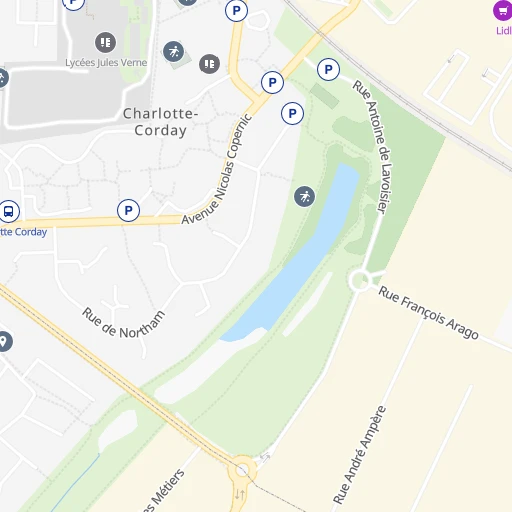Open the Charlotte Corday bus stop icon
The image size is (512, 512).
tap(9, 211)
